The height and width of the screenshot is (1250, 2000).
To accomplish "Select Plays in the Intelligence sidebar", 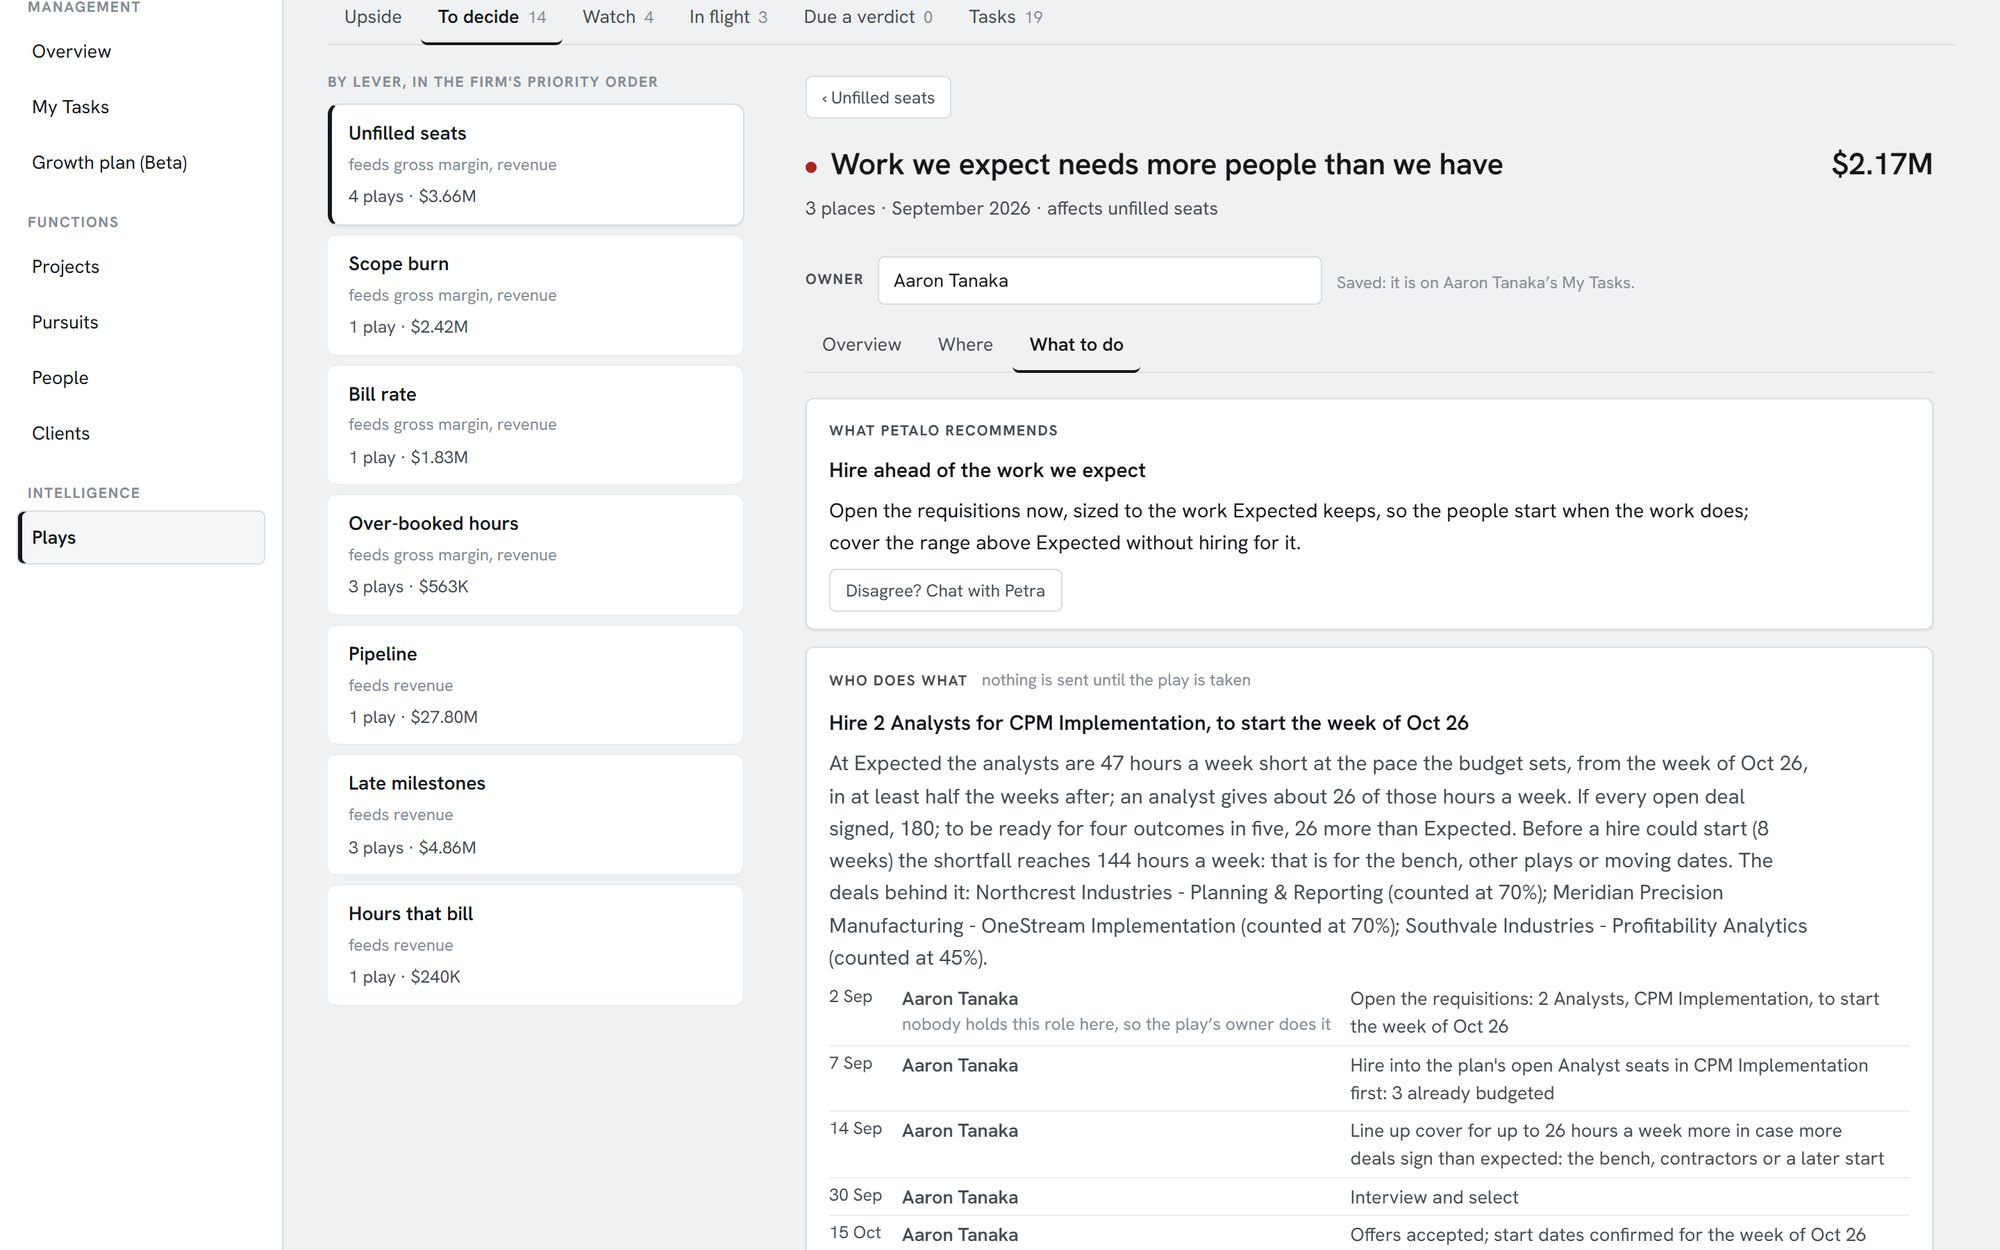I will (141, 537).
